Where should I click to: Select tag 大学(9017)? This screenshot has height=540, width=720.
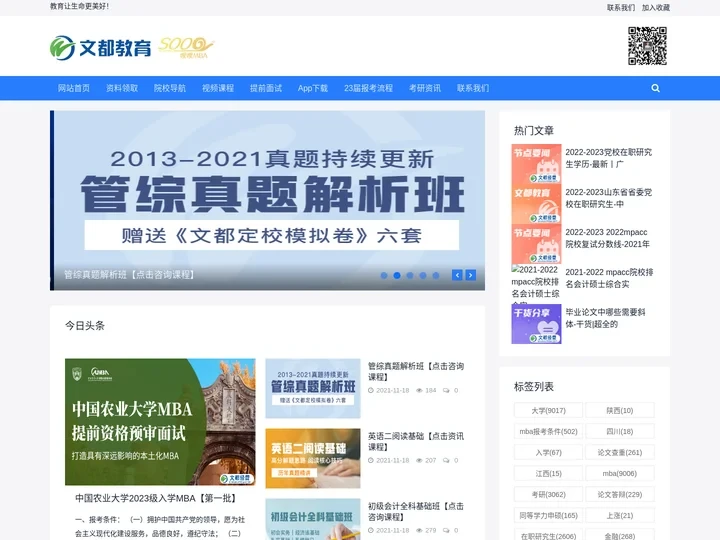548,411
